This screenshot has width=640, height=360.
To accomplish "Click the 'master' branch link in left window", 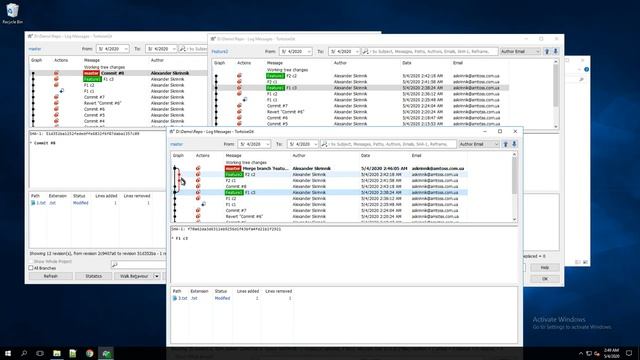I will pyautogui.click(x=35, y=49).
